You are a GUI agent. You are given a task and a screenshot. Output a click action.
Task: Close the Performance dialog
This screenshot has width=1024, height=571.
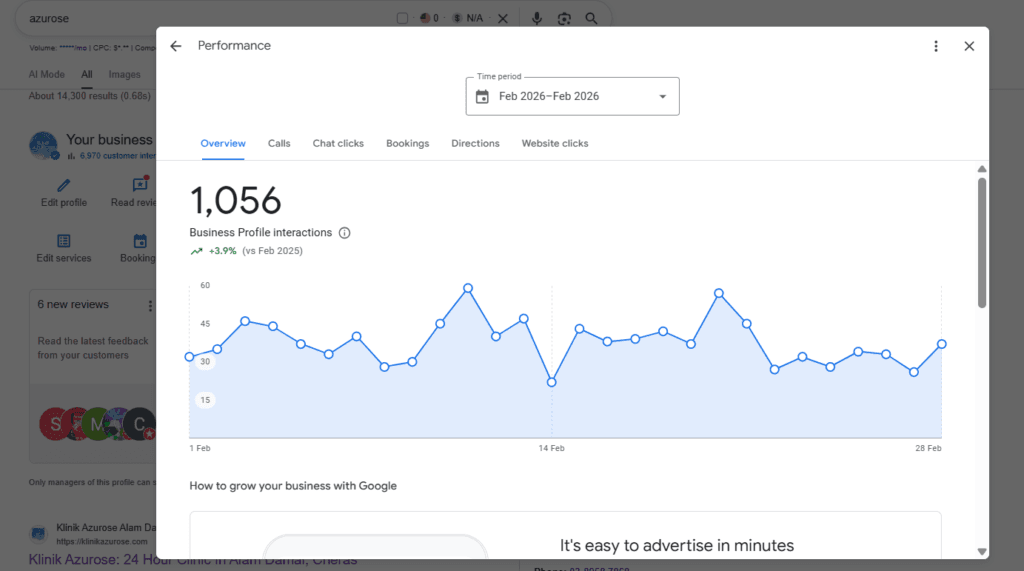point(969,46)
